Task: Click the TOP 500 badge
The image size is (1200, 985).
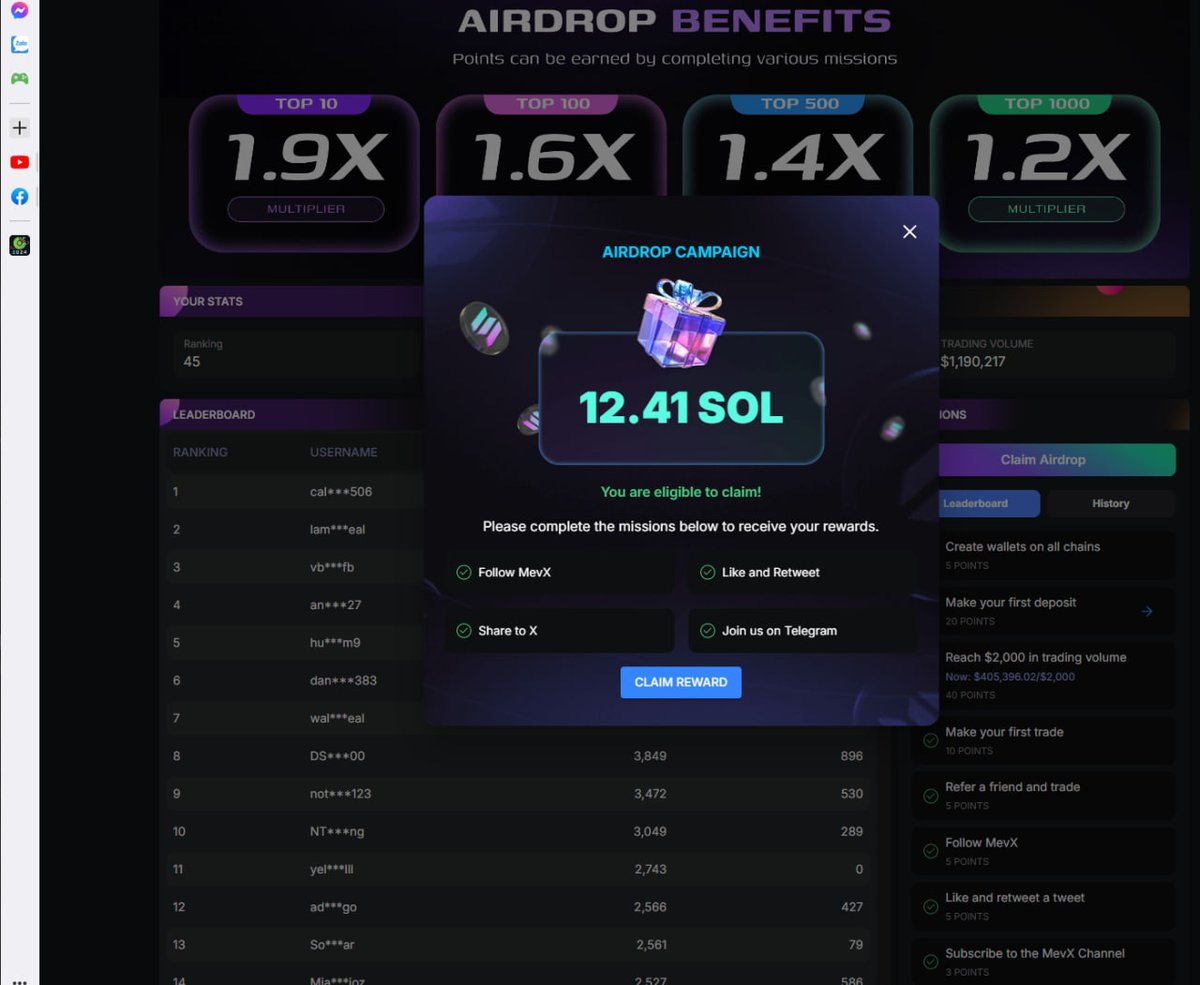Action: [x=799, y=104]
